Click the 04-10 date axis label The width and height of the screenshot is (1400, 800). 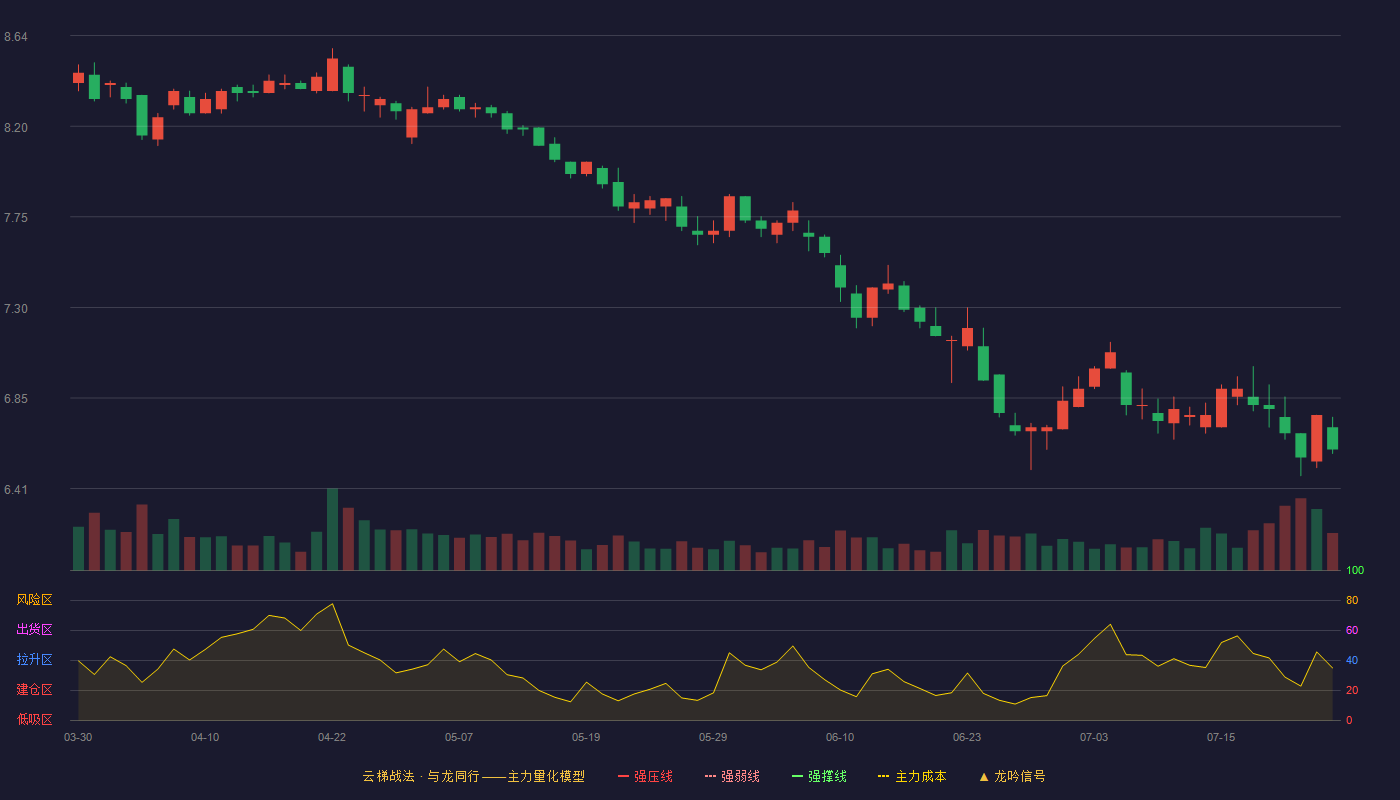click(205, 737)
